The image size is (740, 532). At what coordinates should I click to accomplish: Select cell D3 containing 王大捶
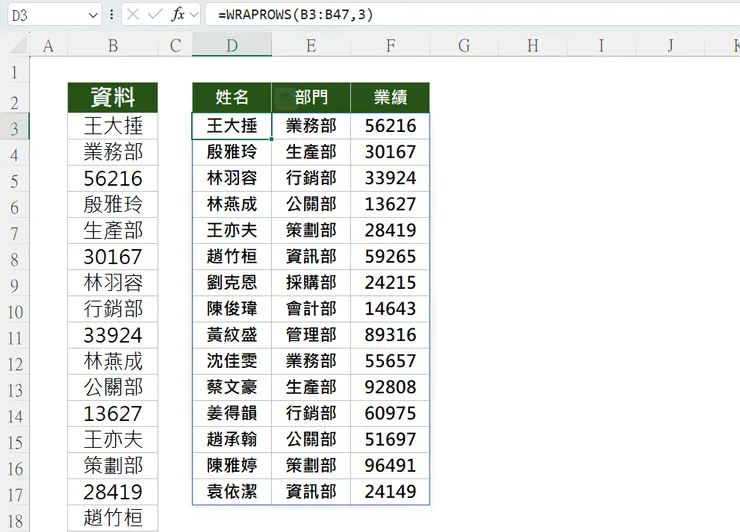tap(232, 126)
